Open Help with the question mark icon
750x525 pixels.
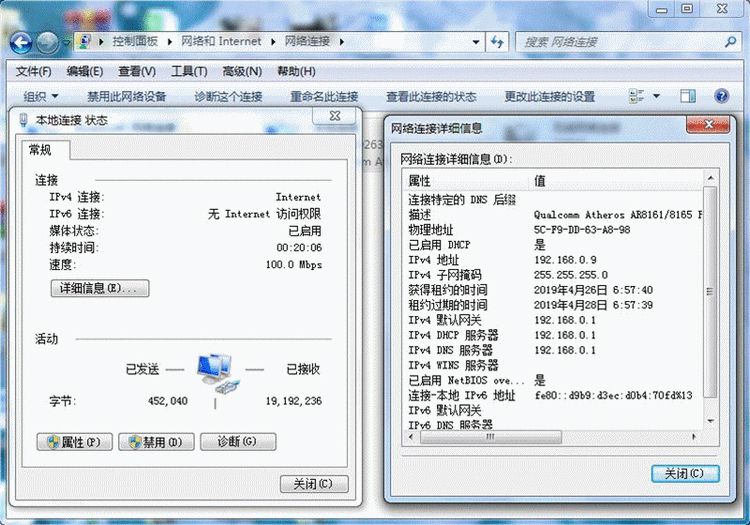721,96
